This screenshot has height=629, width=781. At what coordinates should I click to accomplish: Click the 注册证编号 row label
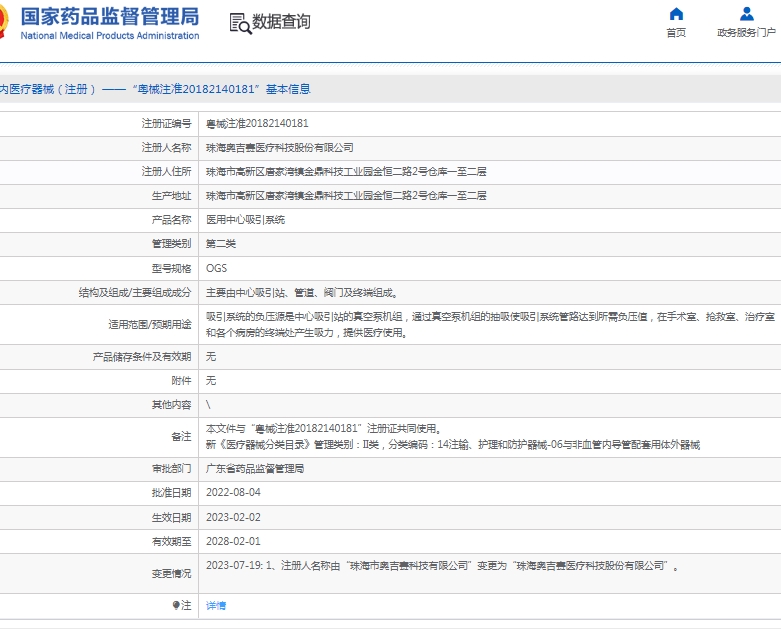pos(166,123)
